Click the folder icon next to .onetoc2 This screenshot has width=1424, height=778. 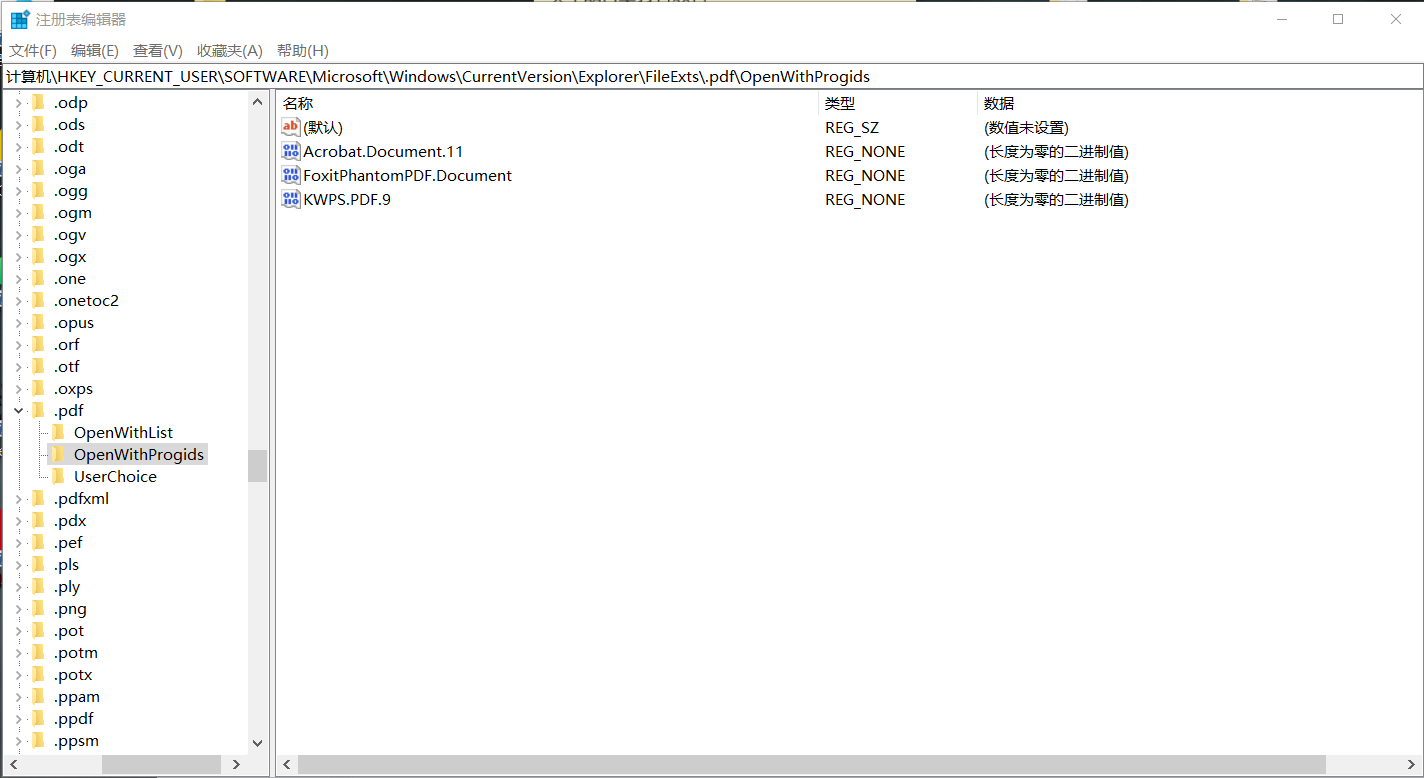click(39, 300)
